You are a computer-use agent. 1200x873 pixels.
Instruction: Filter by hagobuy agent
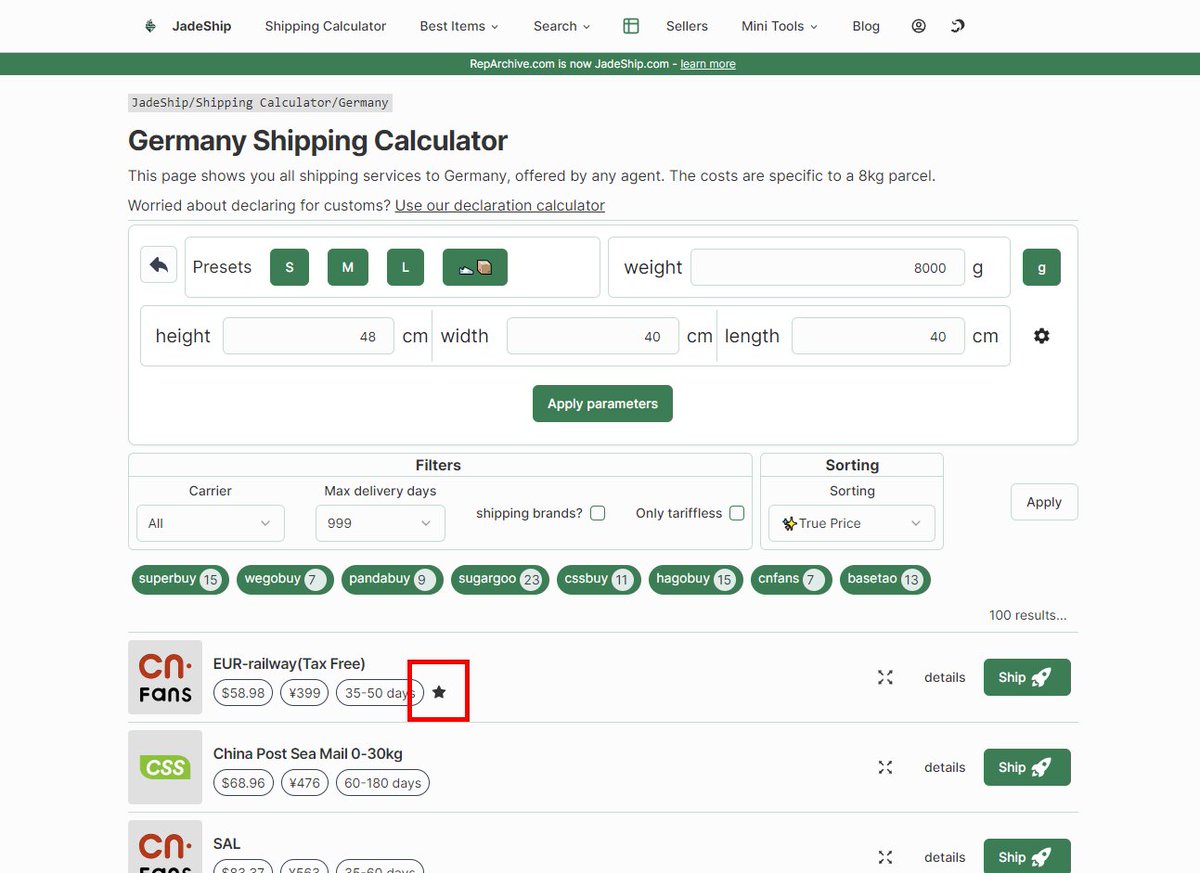[x=696, y=579]
